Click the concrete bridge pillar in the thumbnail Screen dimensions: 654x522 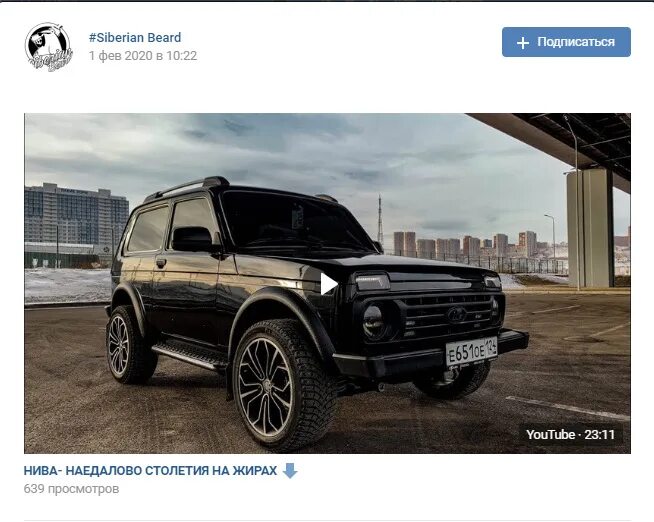pyautogui.click(x=589, y=228)
